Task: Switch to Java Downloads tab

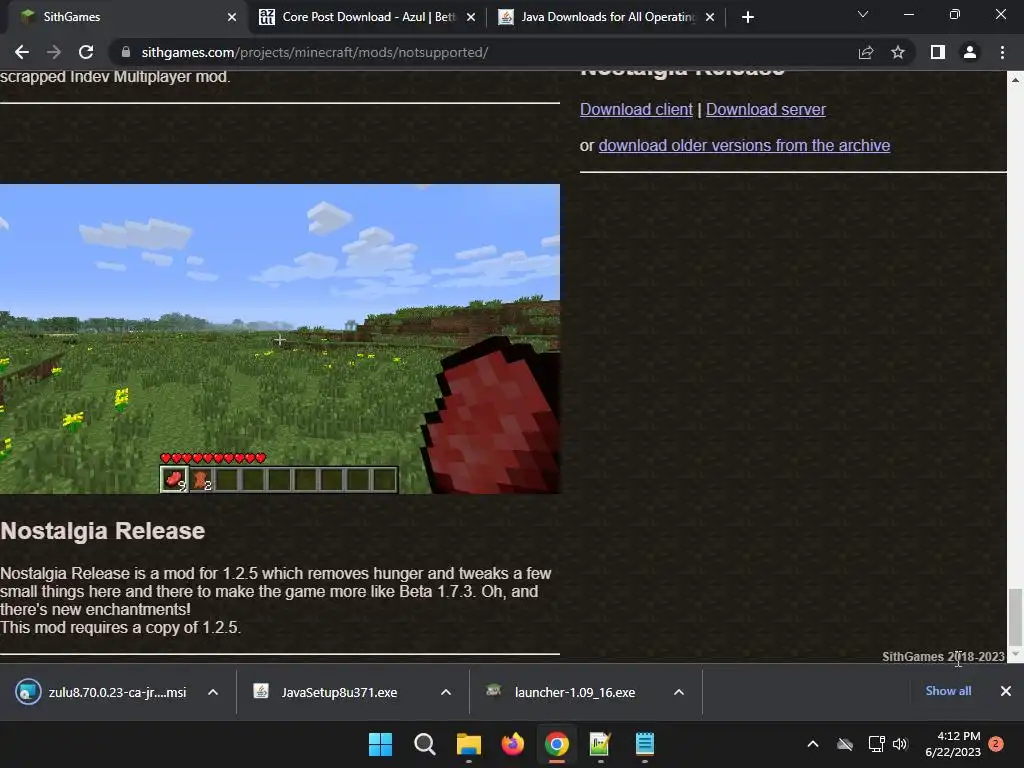Action: click(607, 17)
